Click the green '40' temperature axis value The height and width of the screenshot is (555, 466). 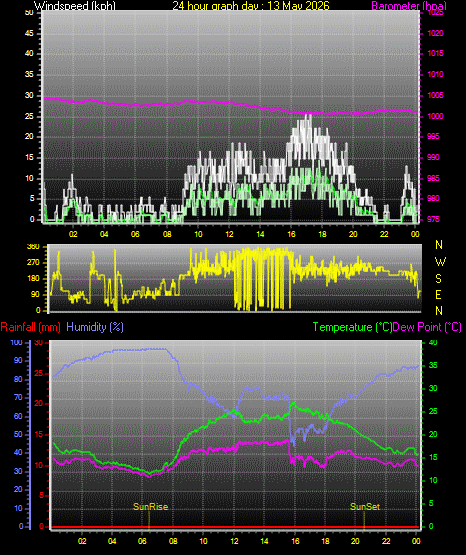tap(433, 343)
